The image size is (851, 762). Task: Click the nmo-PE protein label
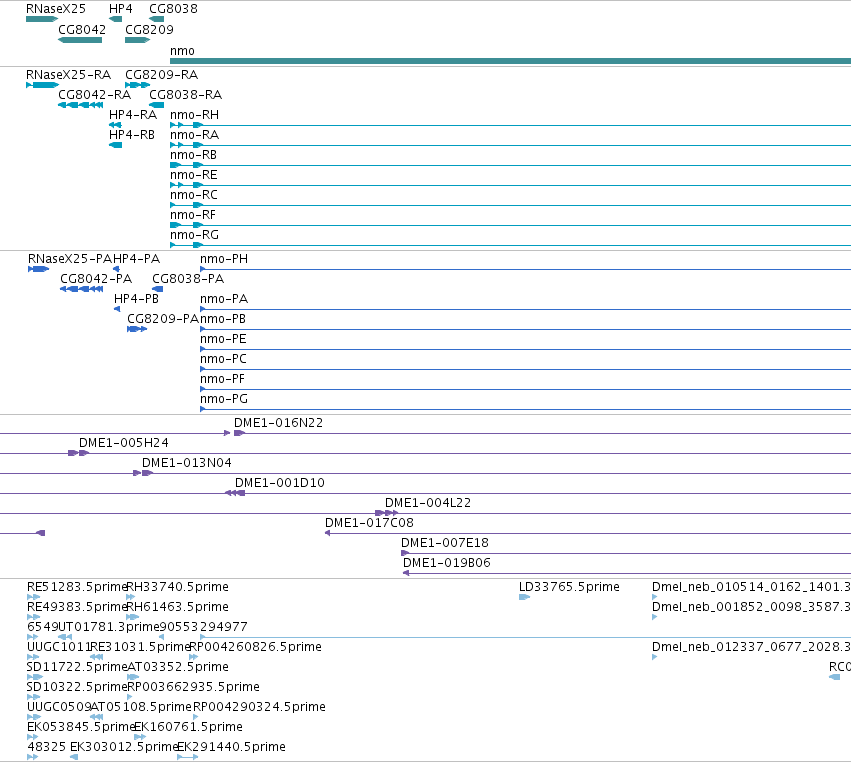pyautogui.click(x=223, y=339)
